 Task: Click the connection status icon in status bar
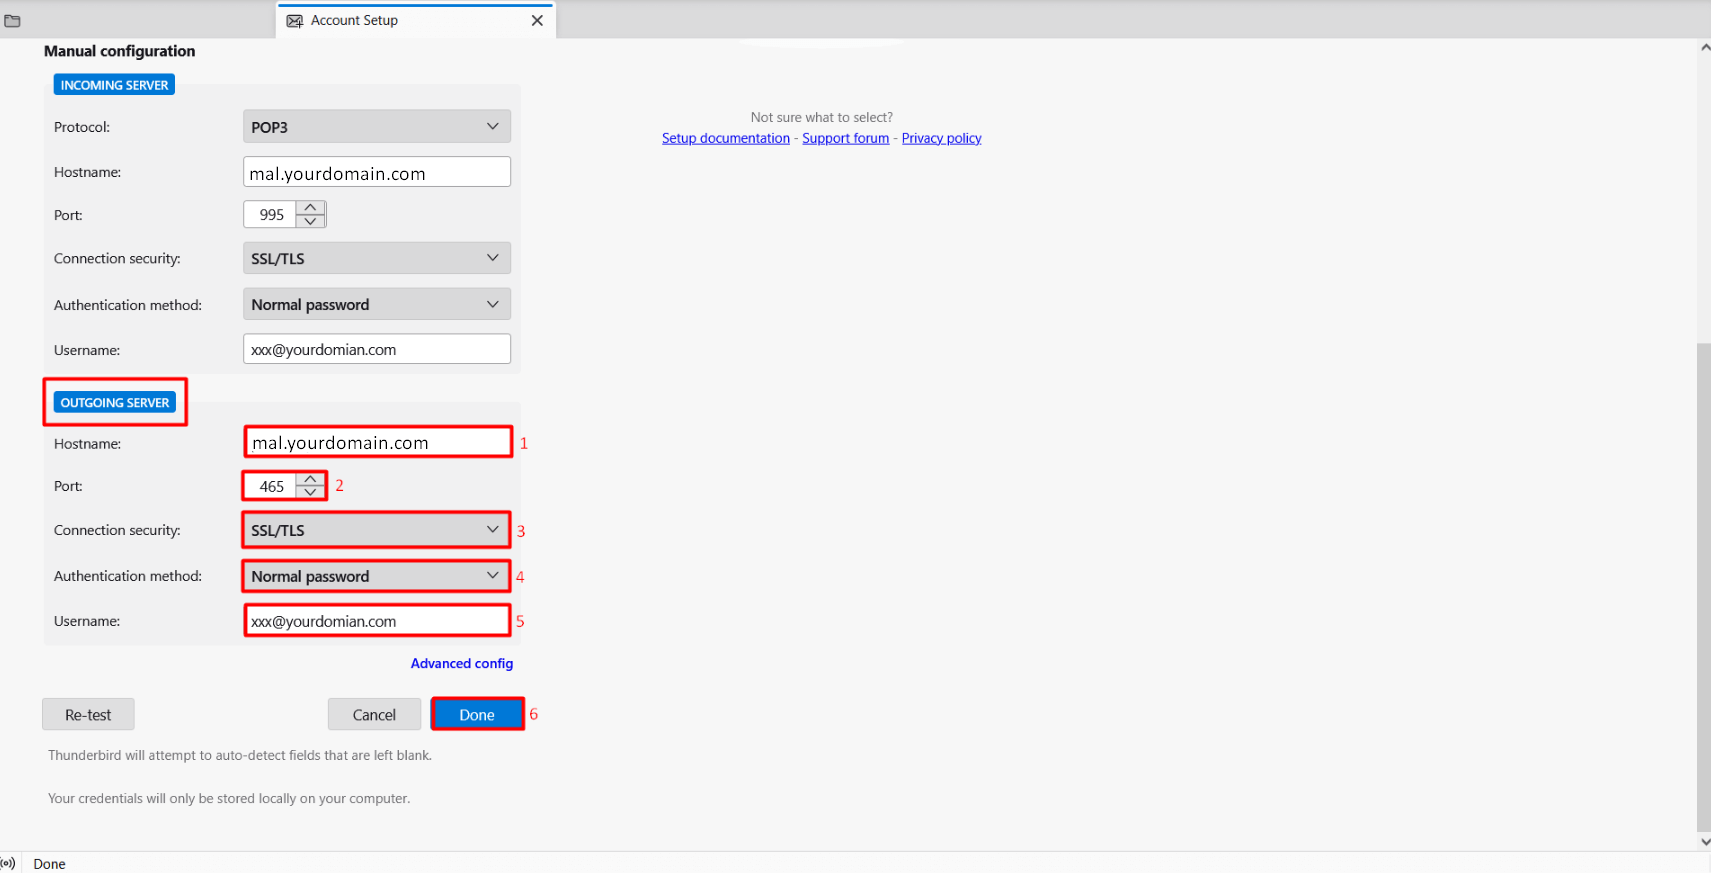(8, 863)
